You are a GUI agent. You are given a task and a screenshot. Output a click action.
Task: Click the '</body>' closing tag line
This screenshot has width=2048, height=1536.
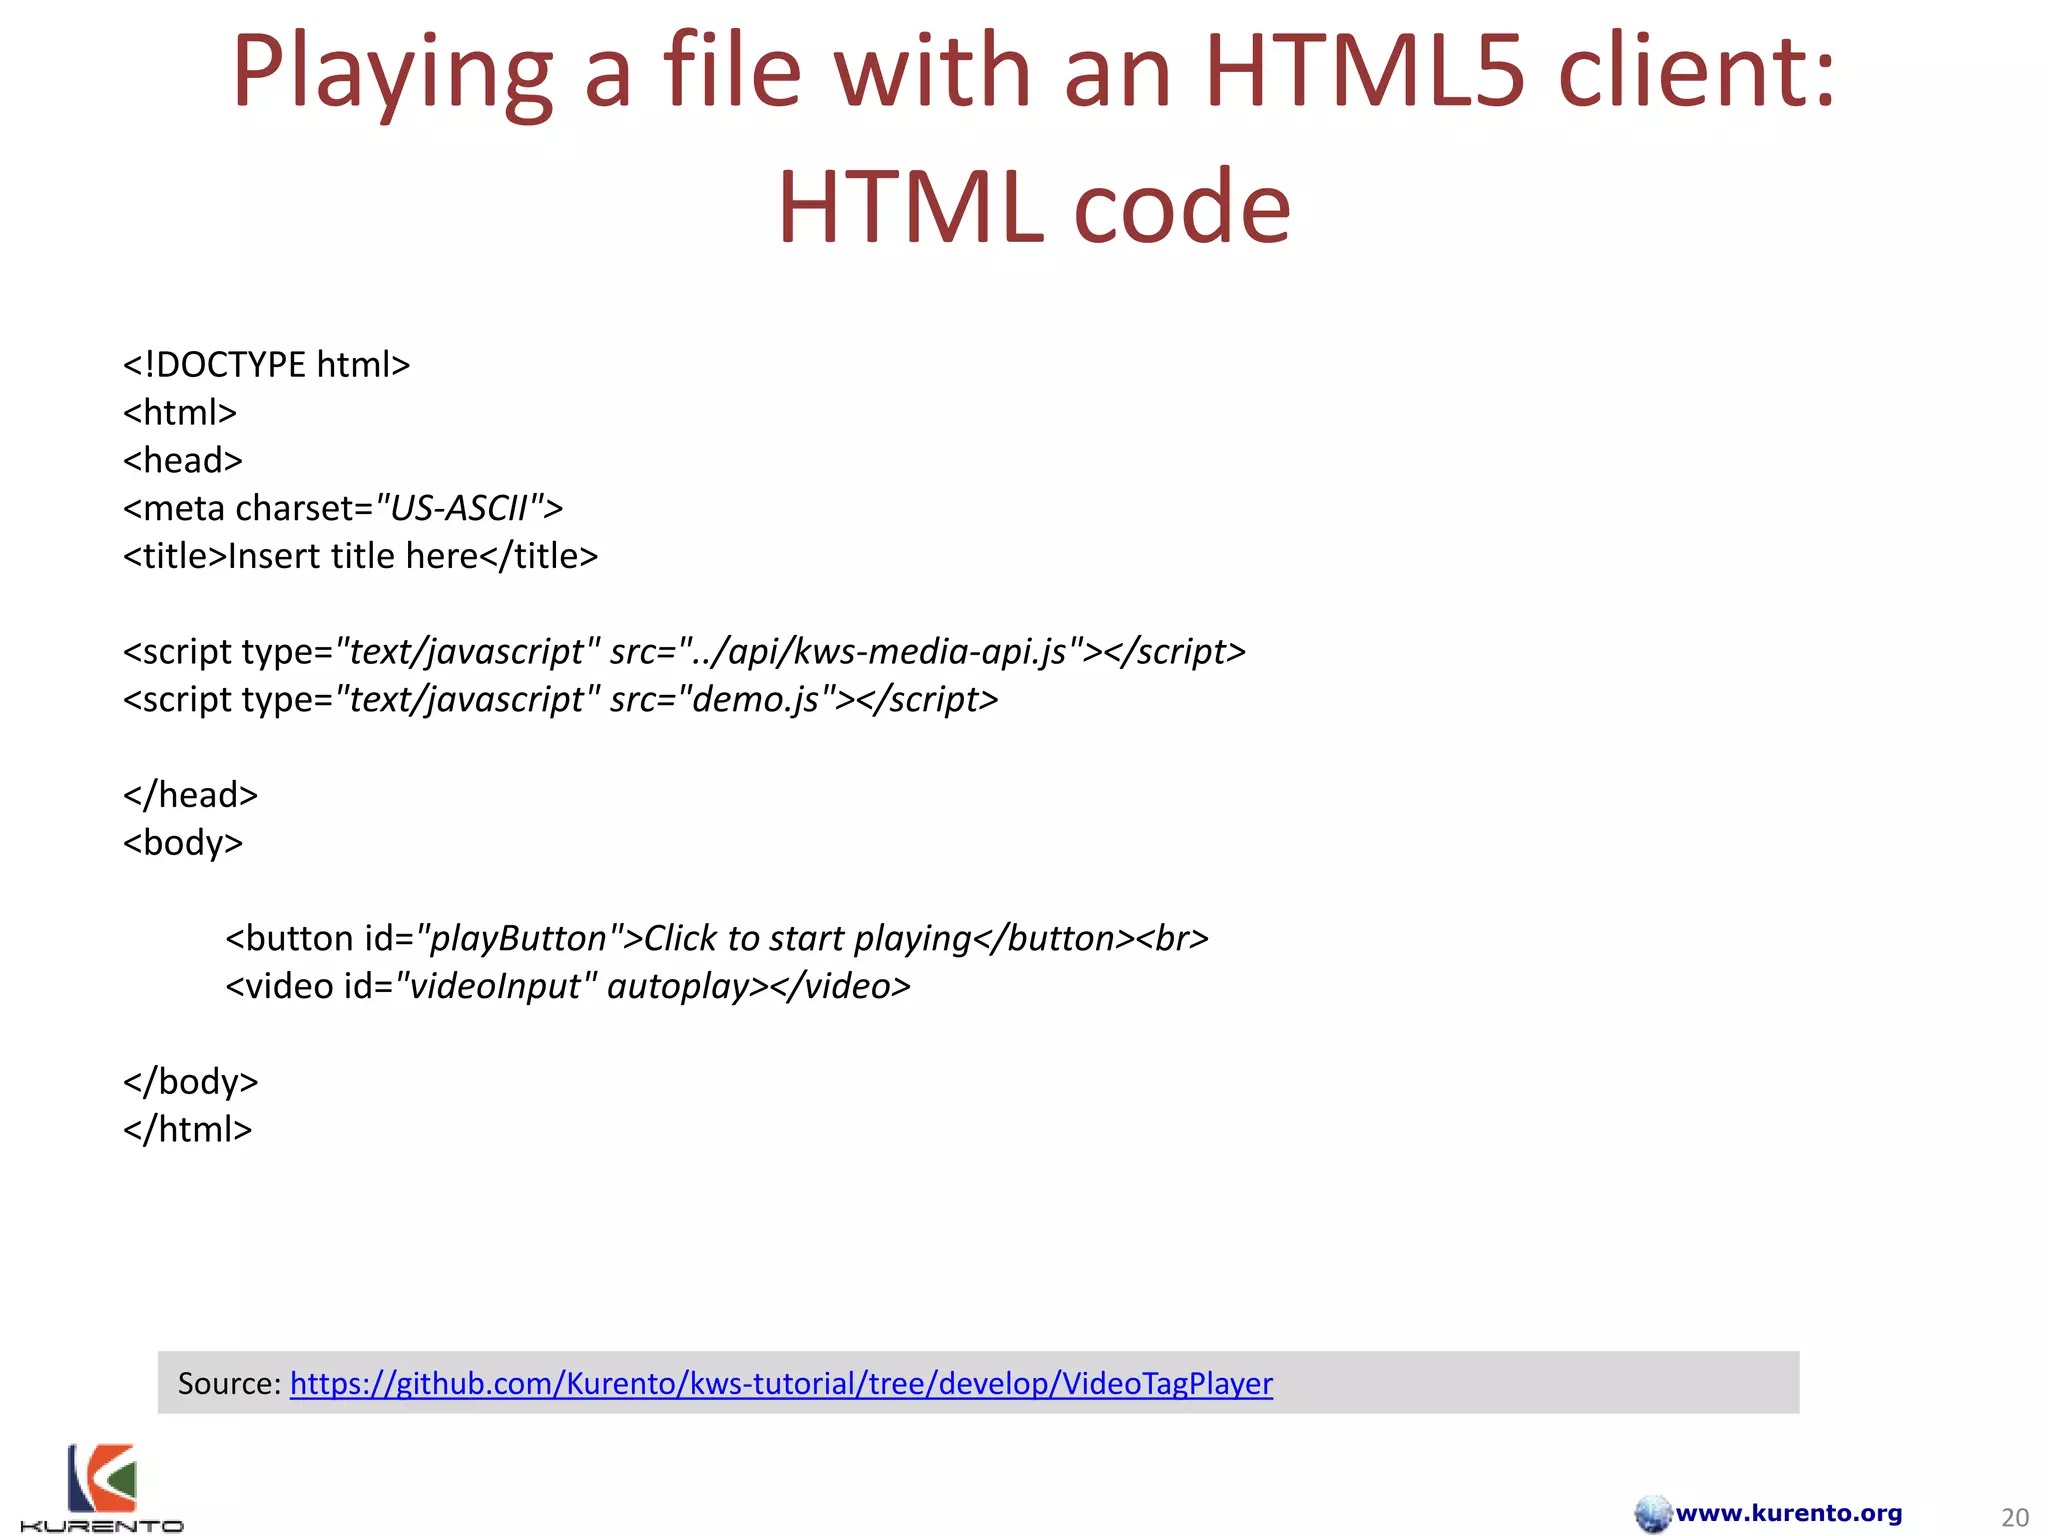tap(190, 1082)
